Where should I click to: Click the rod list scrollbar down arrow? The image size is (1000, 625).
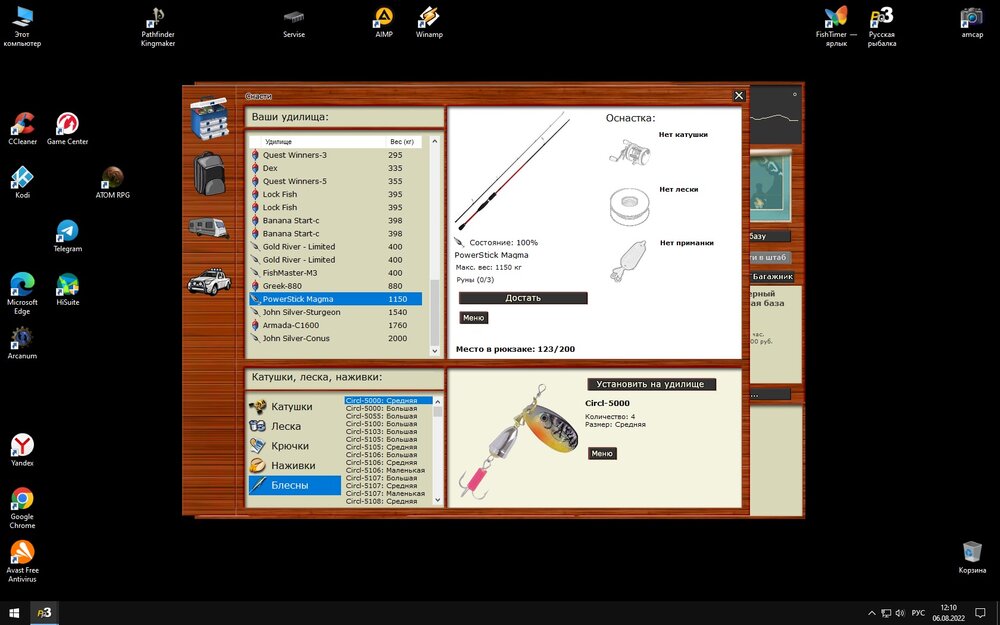(x=434, y=351)
